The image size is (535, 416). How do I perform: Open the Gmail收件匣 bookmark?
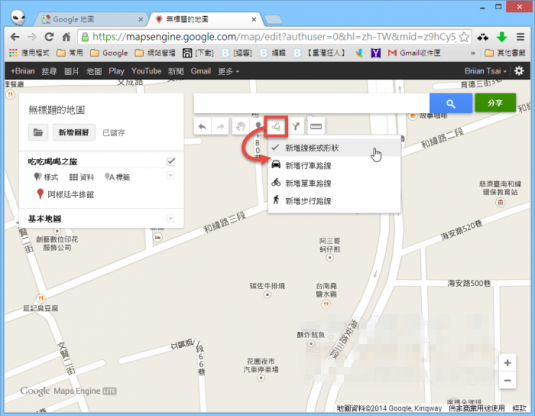[414, 53]
